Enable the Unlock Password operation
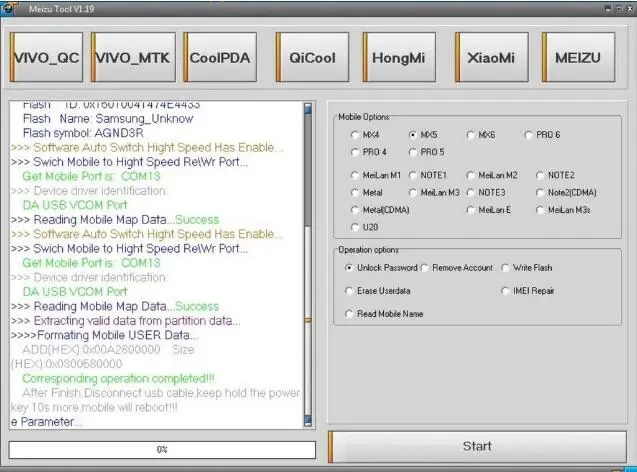Screen dimensions: 637x472 tap(381, 268)
